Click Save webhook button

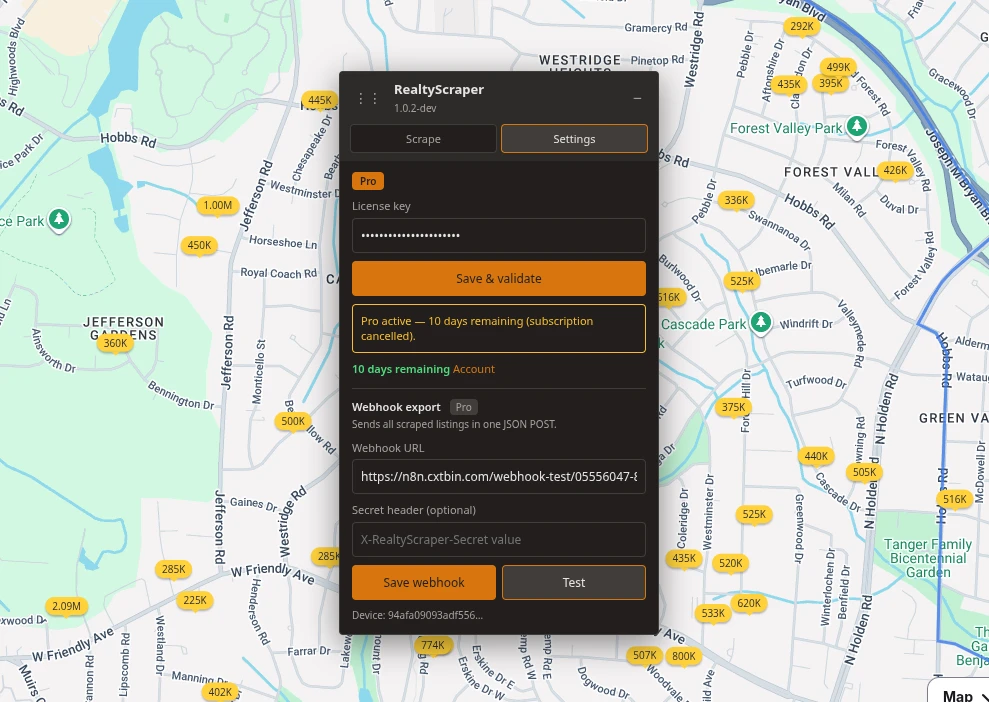[424, 582]
